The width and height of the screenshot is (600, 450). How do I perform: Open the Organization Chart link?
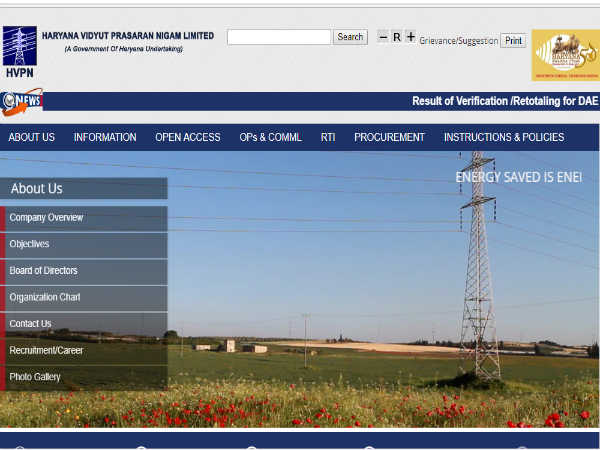pos(45,297)
